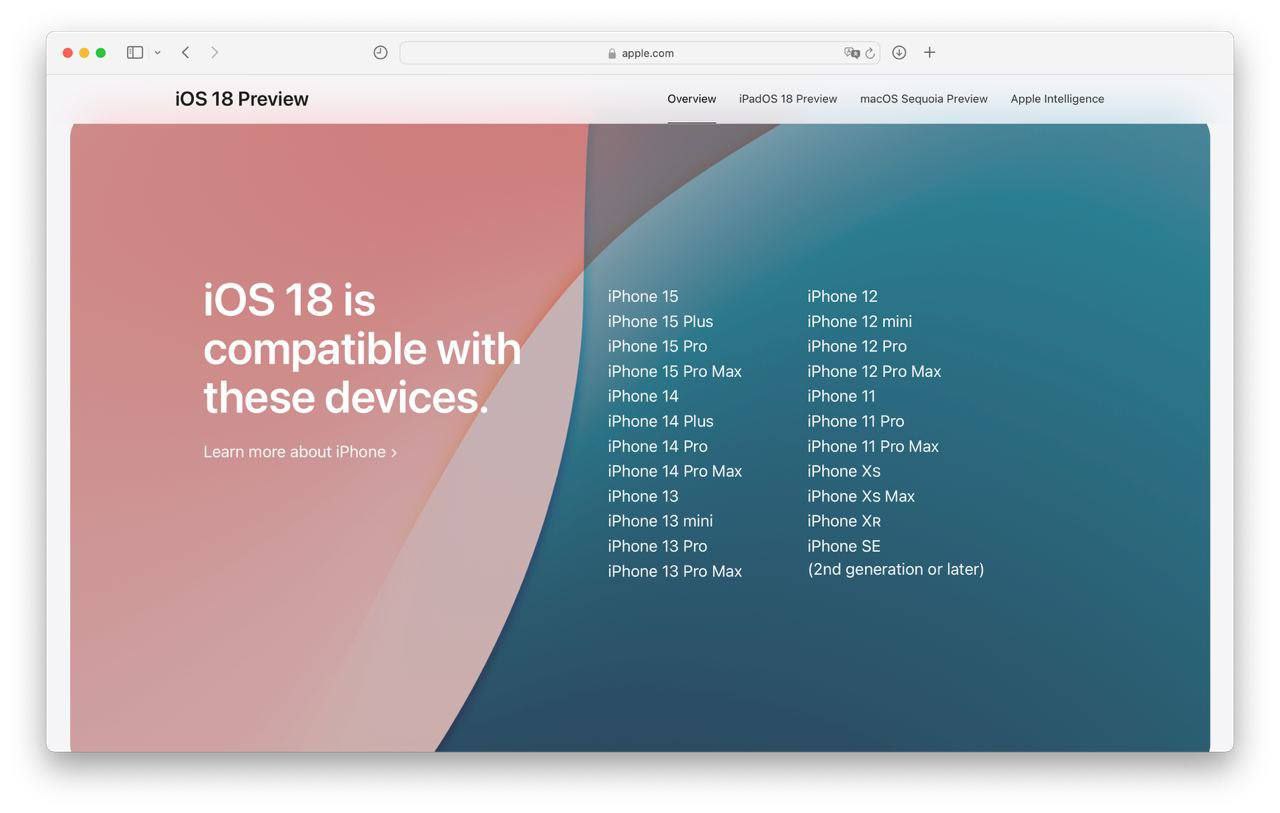Click the iPhone 13 mini entry
This screenshot has height=813, width=1280.
(x=660, y=521)
